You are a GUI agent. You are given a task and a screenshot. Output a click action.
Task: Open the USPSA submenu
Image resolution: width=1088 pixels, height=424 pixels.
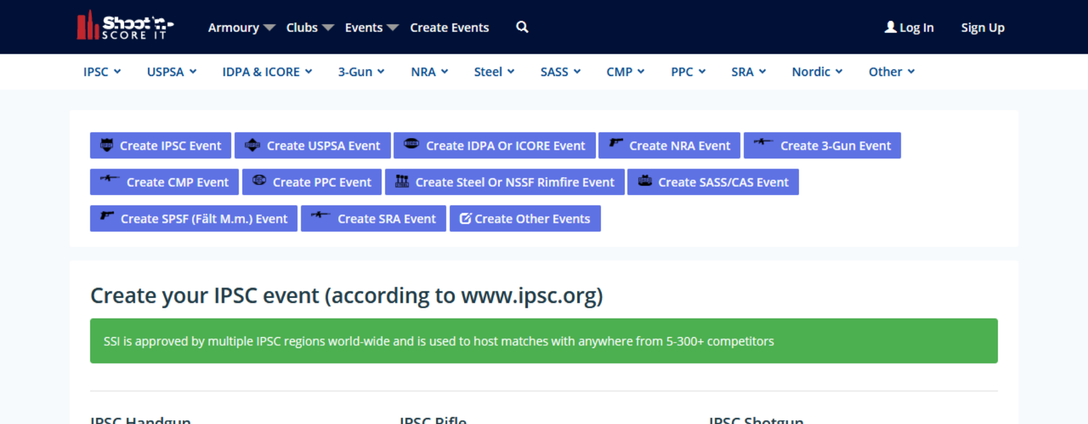[171, 71]
